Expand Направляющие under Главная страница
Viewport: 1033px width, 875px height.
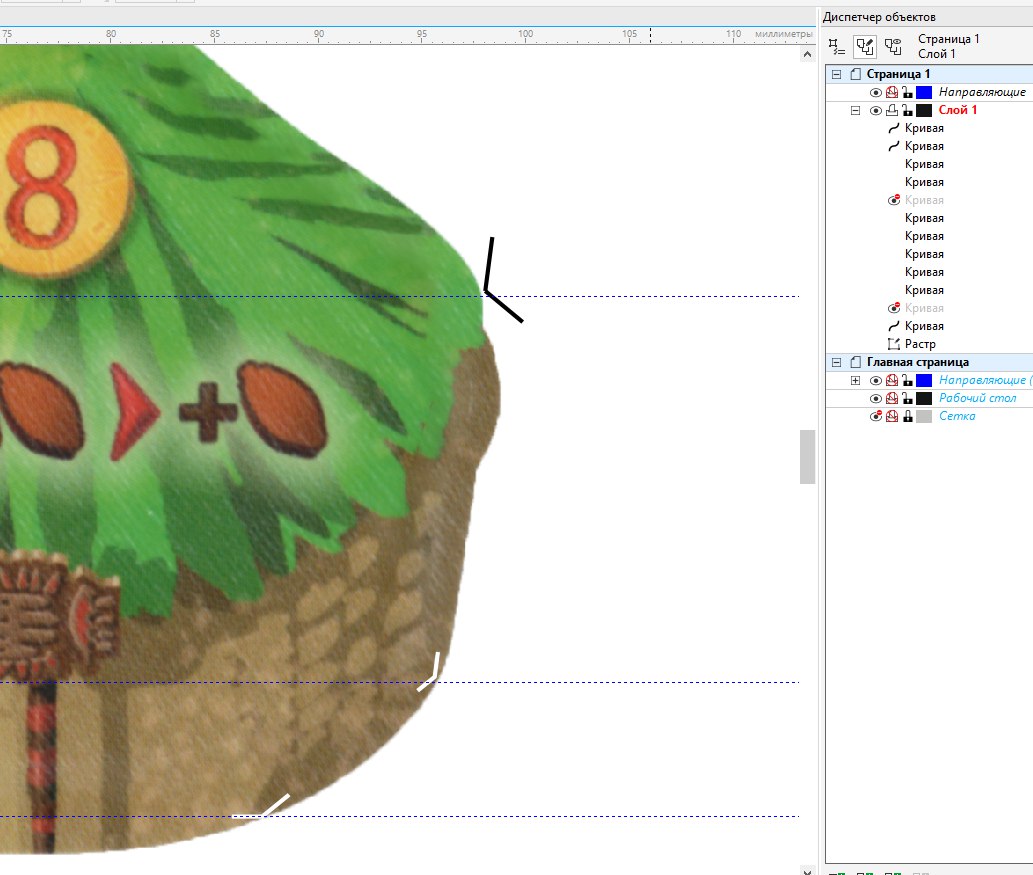[855, 380]
